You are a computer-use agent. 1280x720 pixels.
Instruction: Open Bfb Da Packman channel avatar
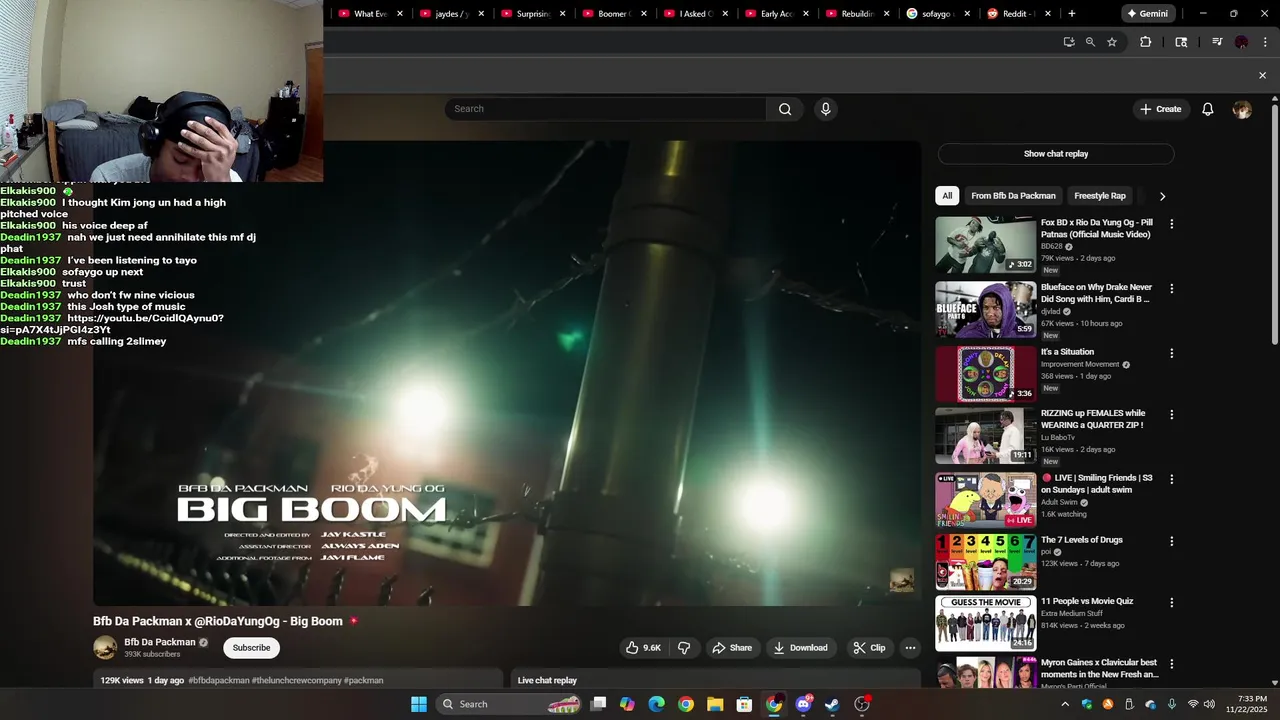[105, 648]
